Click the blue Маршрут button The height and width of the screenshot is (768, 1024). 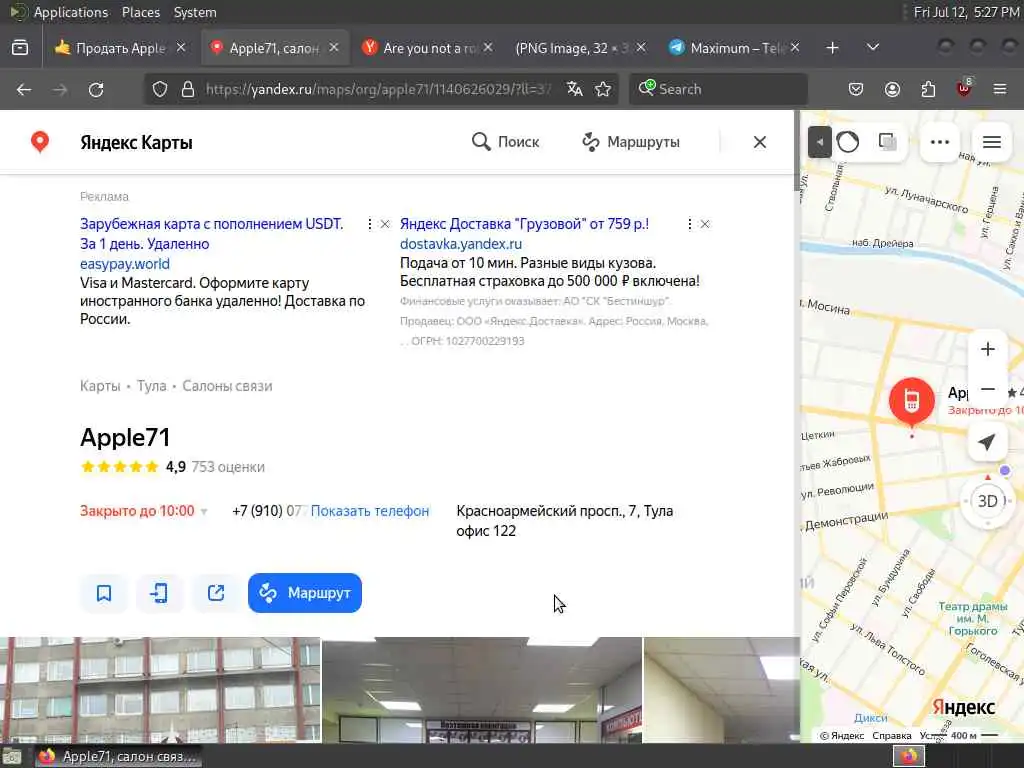[x=305, y=593]
